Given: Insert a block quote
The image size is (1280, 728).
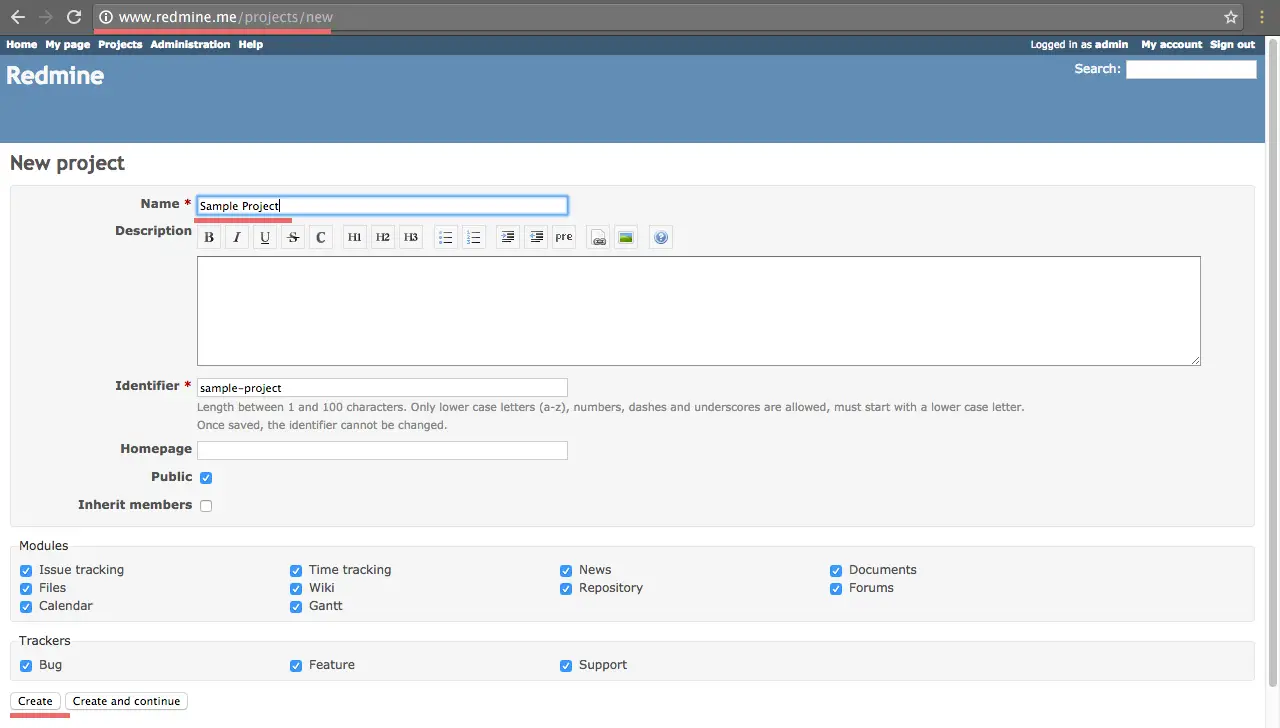Looking at the screenshot, I should (x=508, y=237).
